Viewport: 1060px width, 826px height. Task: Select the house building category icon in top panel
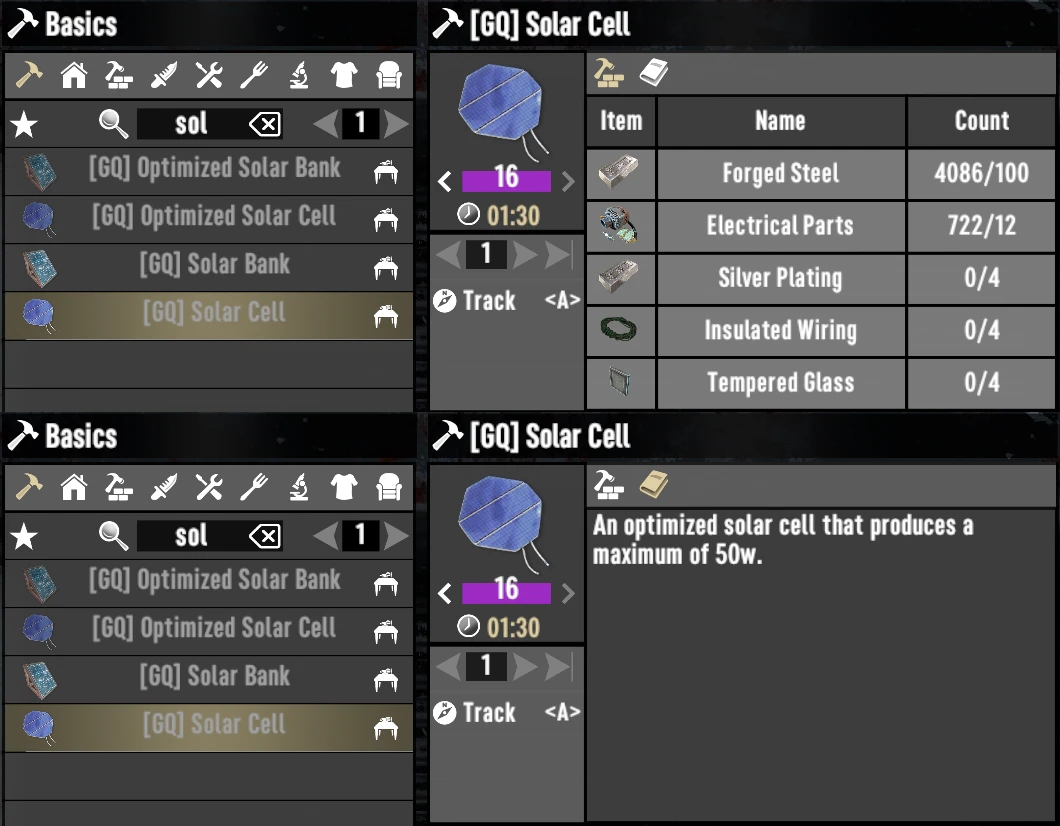74,75
